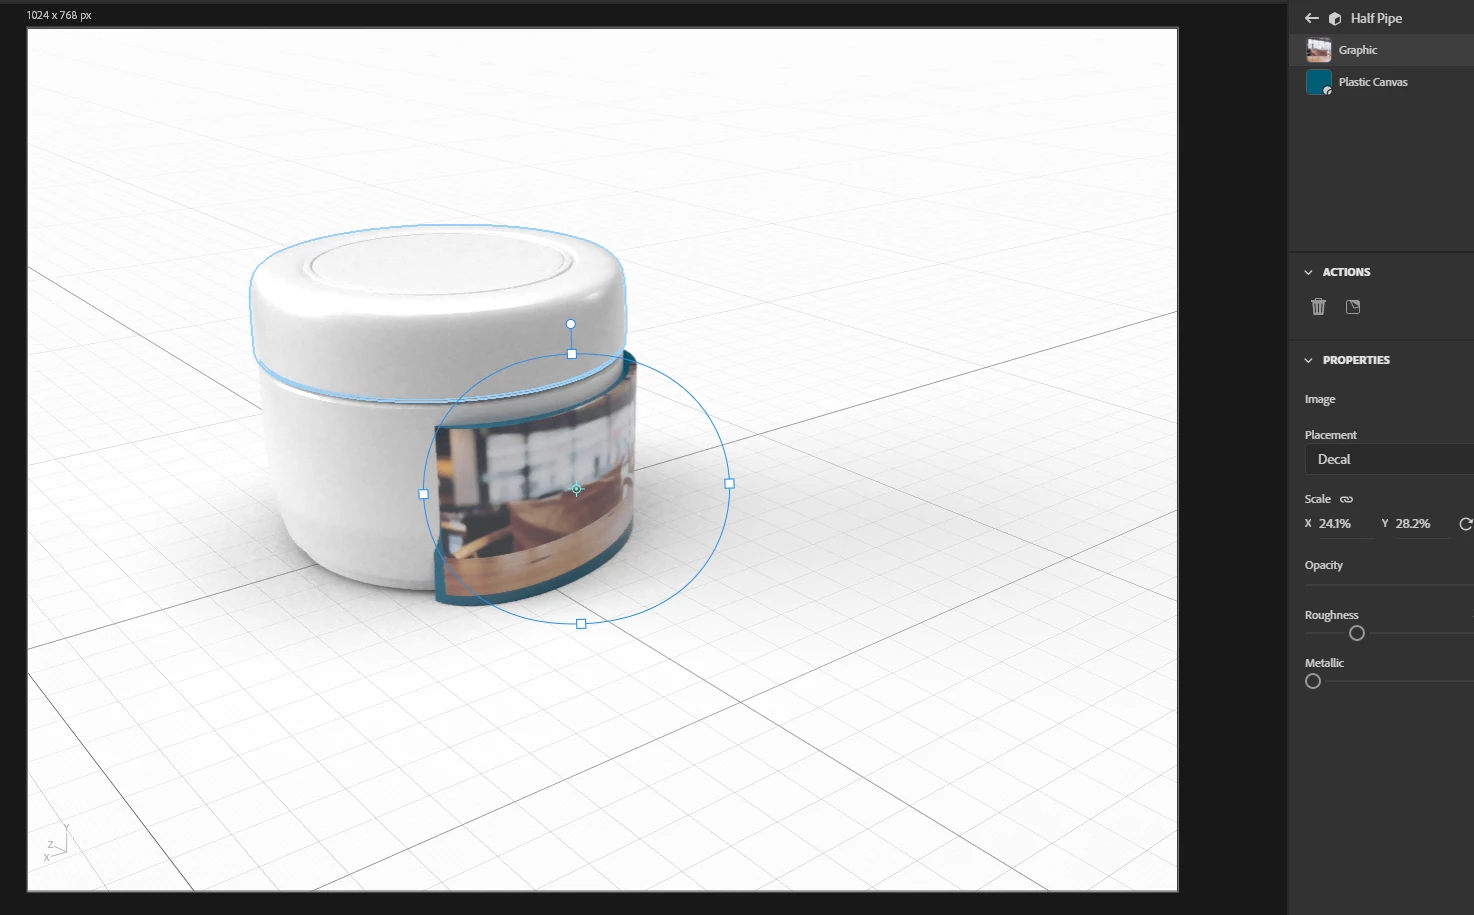This screenshot has height=915, width=1474.
Task: Click the Image property label
Action: point(1320,399)
